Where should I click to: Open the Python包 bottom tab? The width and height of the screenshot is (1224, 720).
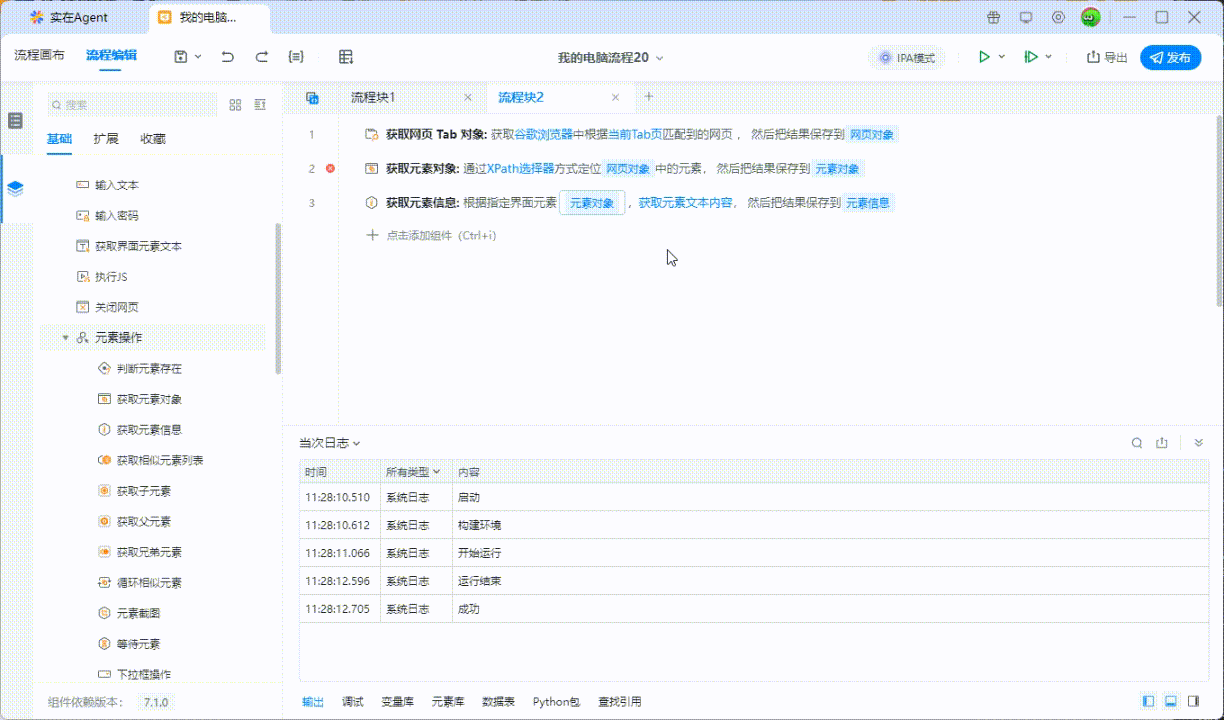click(556, 702)
